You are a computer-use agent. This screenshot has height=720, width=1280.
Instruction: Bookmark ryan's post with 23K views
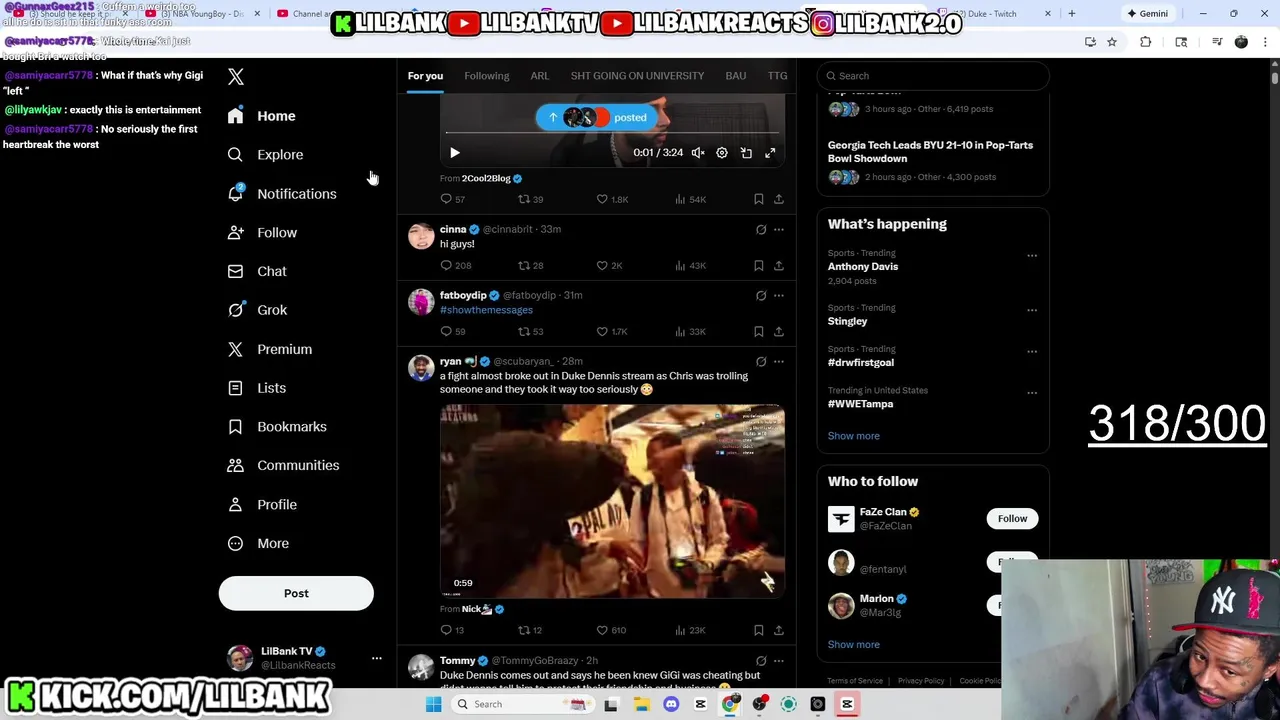pyautogui.click(x=759, y=630)
